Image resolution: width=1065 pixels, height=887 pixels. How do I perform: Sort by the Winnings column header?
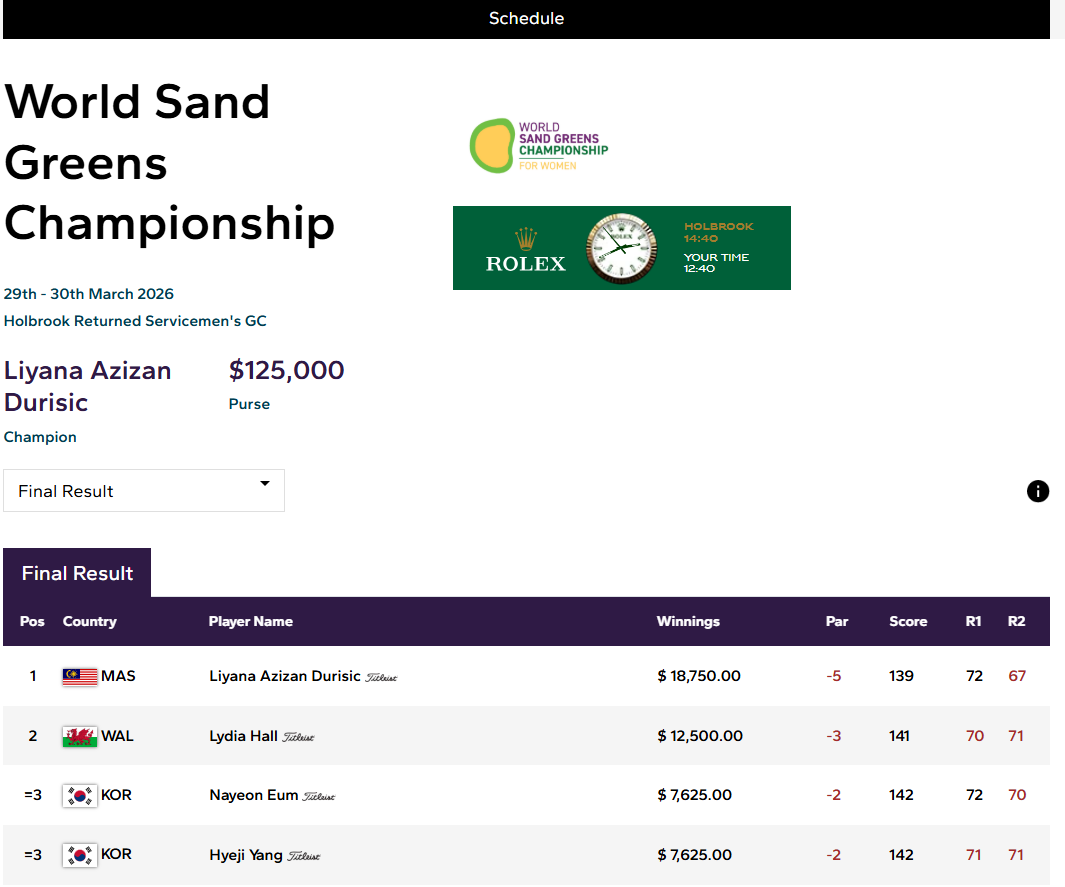pos(688,621)
